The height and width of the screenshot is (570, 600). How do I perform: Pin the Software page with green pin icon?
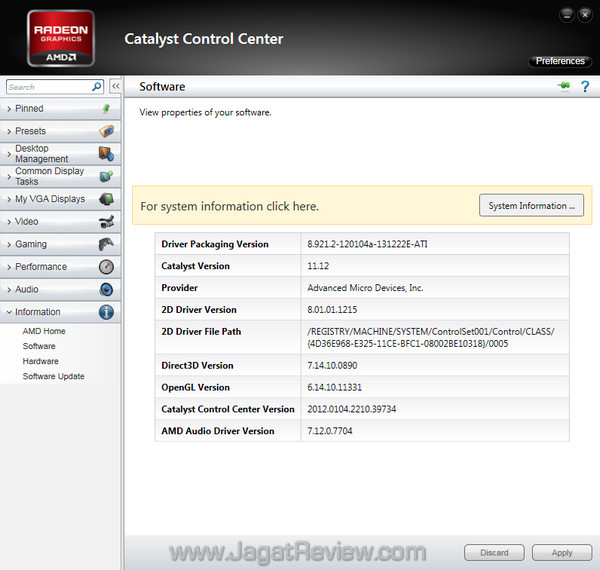point(564,86)
